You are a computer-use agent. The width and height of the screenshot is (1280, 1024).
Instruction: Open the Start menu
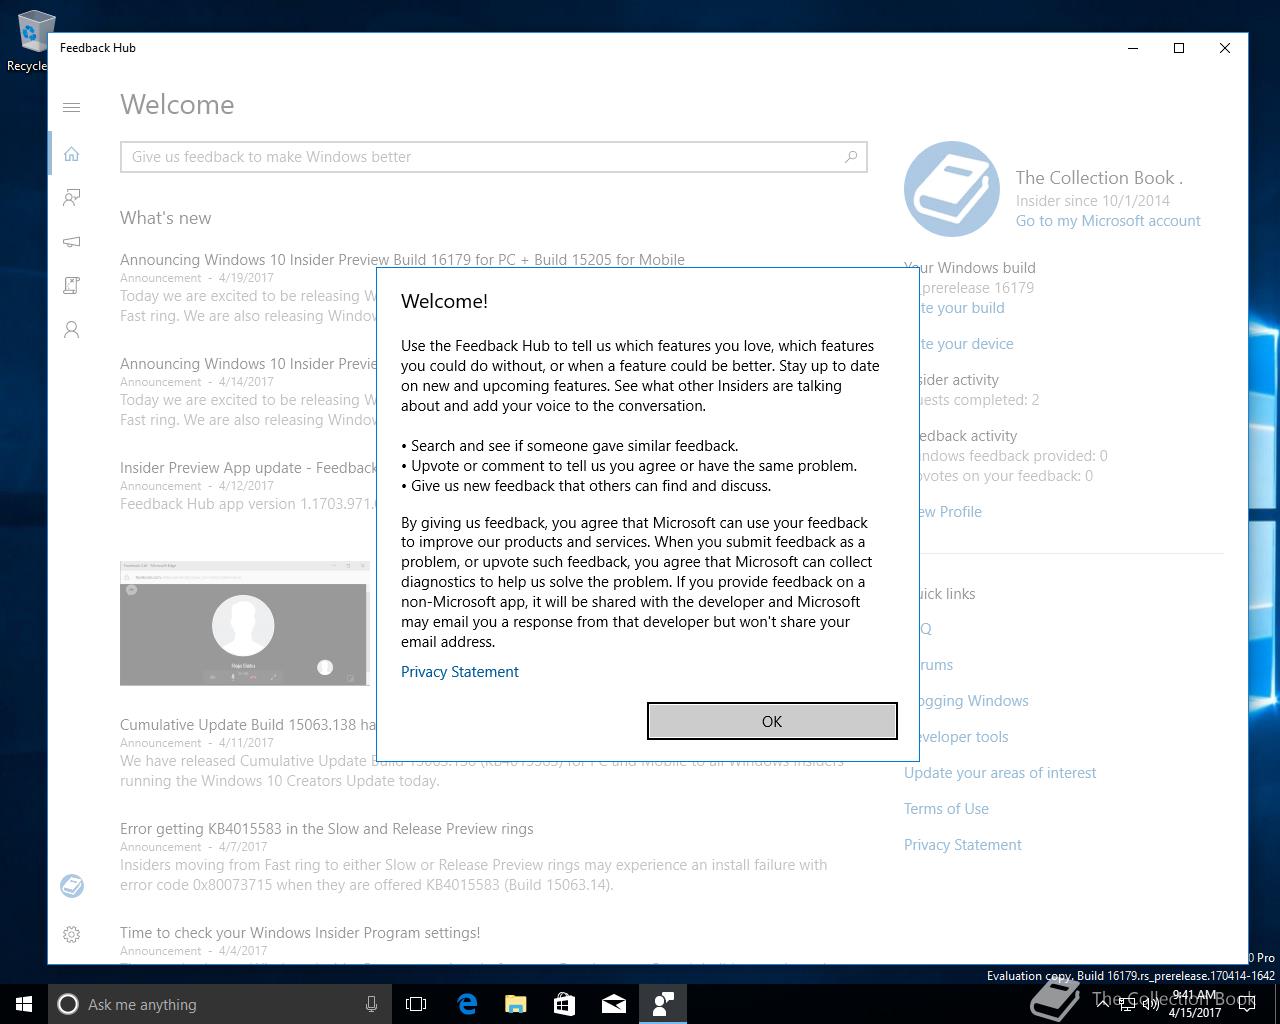click(x=24, y=1004)
